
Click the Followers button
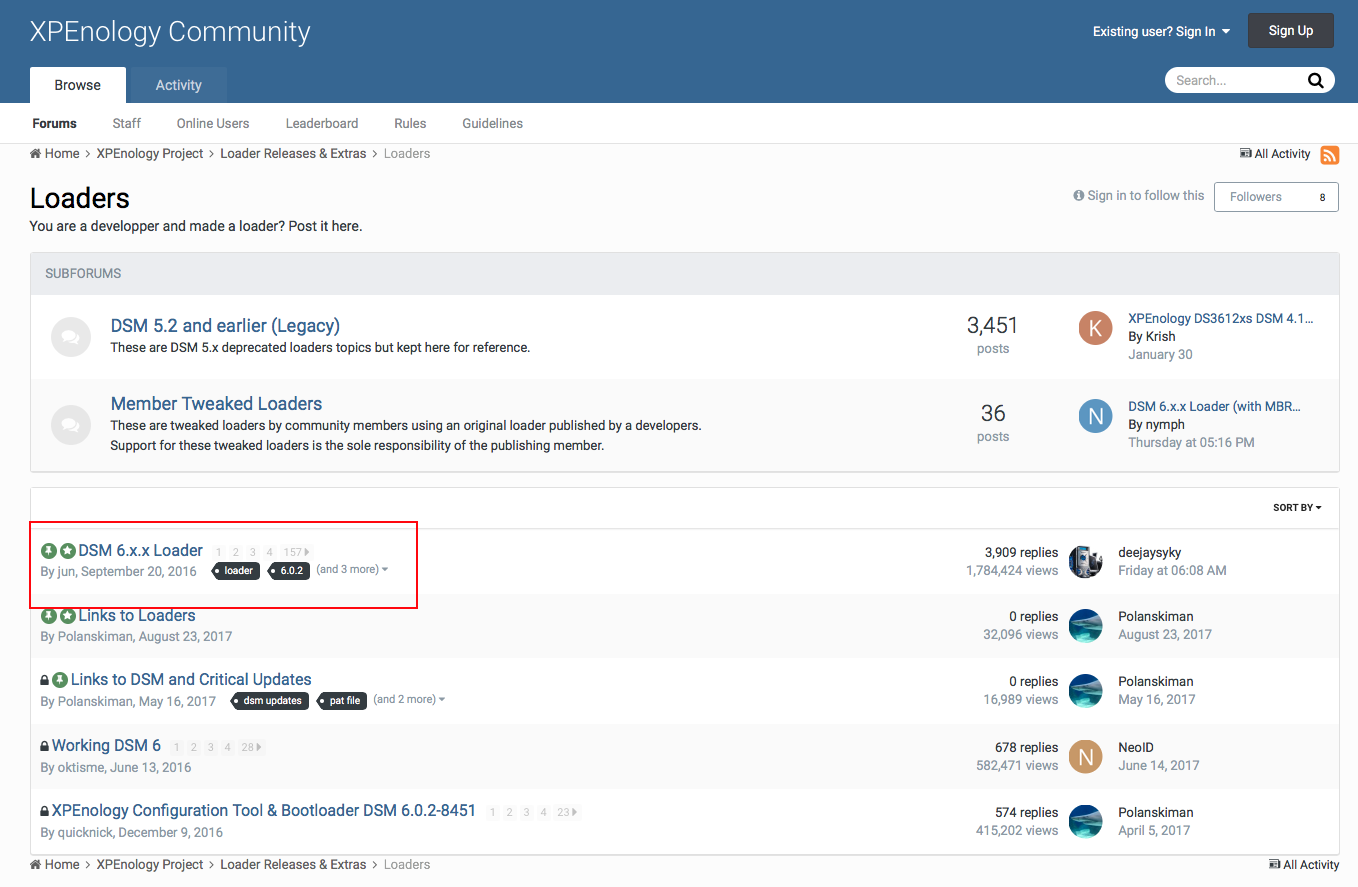click(x=1276, y=197)
